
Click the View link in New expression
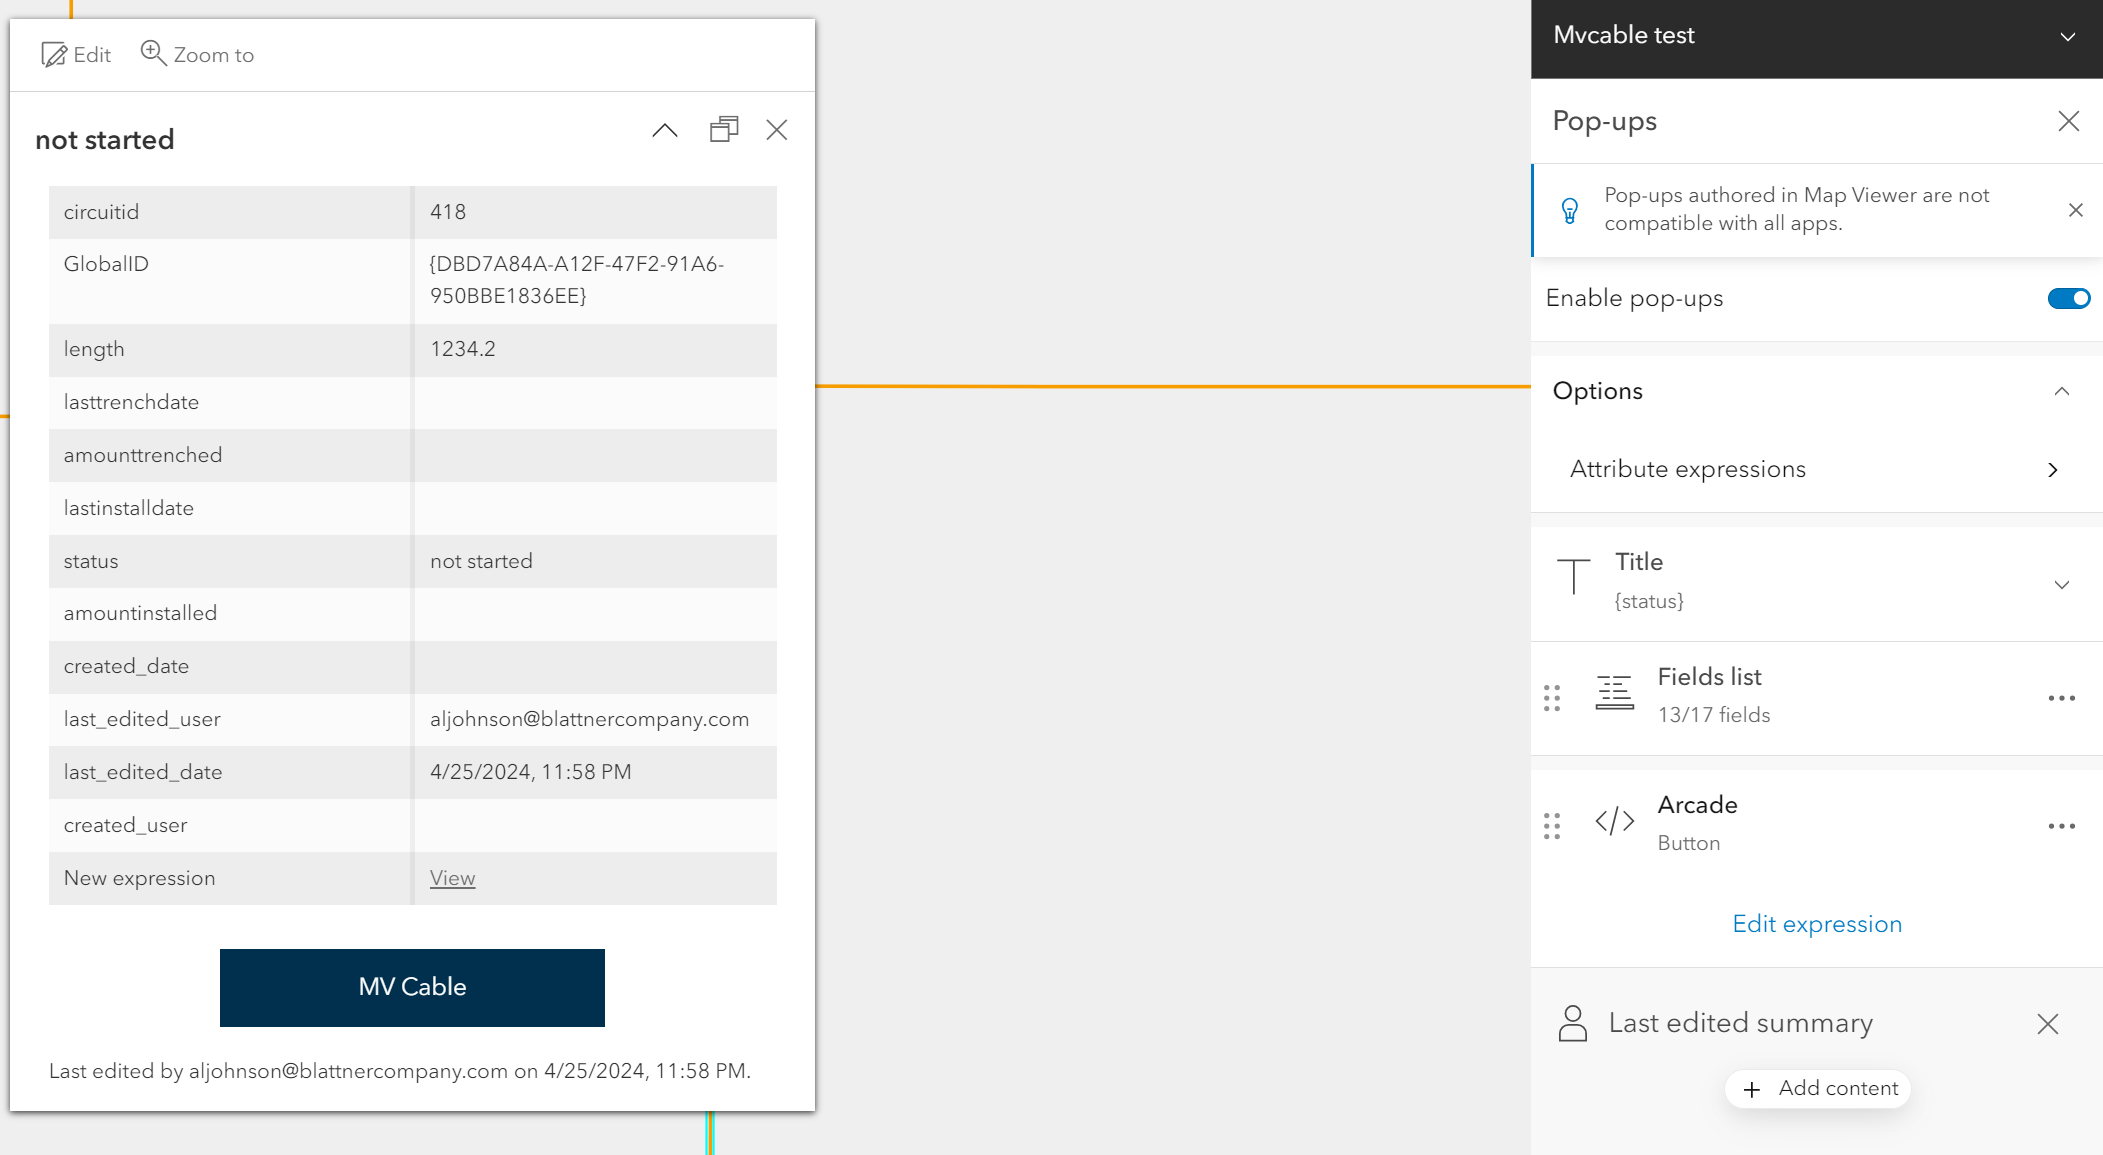[452, 878]
